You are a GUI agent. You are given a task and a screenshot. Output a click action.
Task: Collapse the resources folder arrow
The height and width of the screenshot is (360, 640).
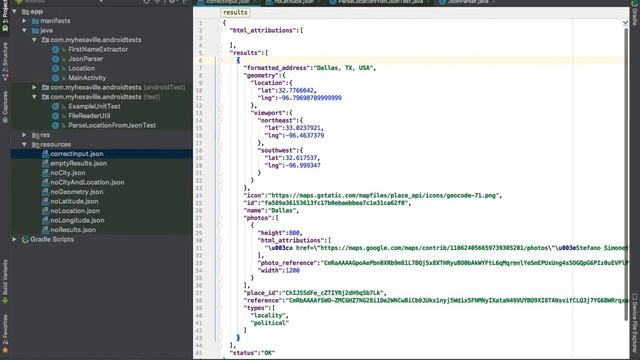tap(24, 144)
